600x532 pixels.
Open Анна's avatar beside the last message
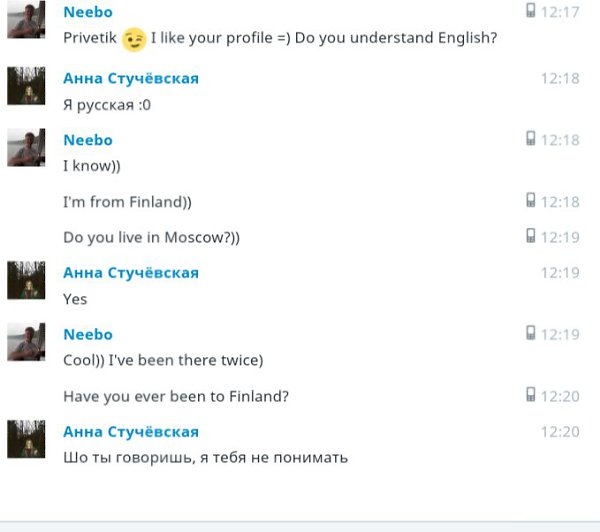pyautogui.click(x=25, y=439)
